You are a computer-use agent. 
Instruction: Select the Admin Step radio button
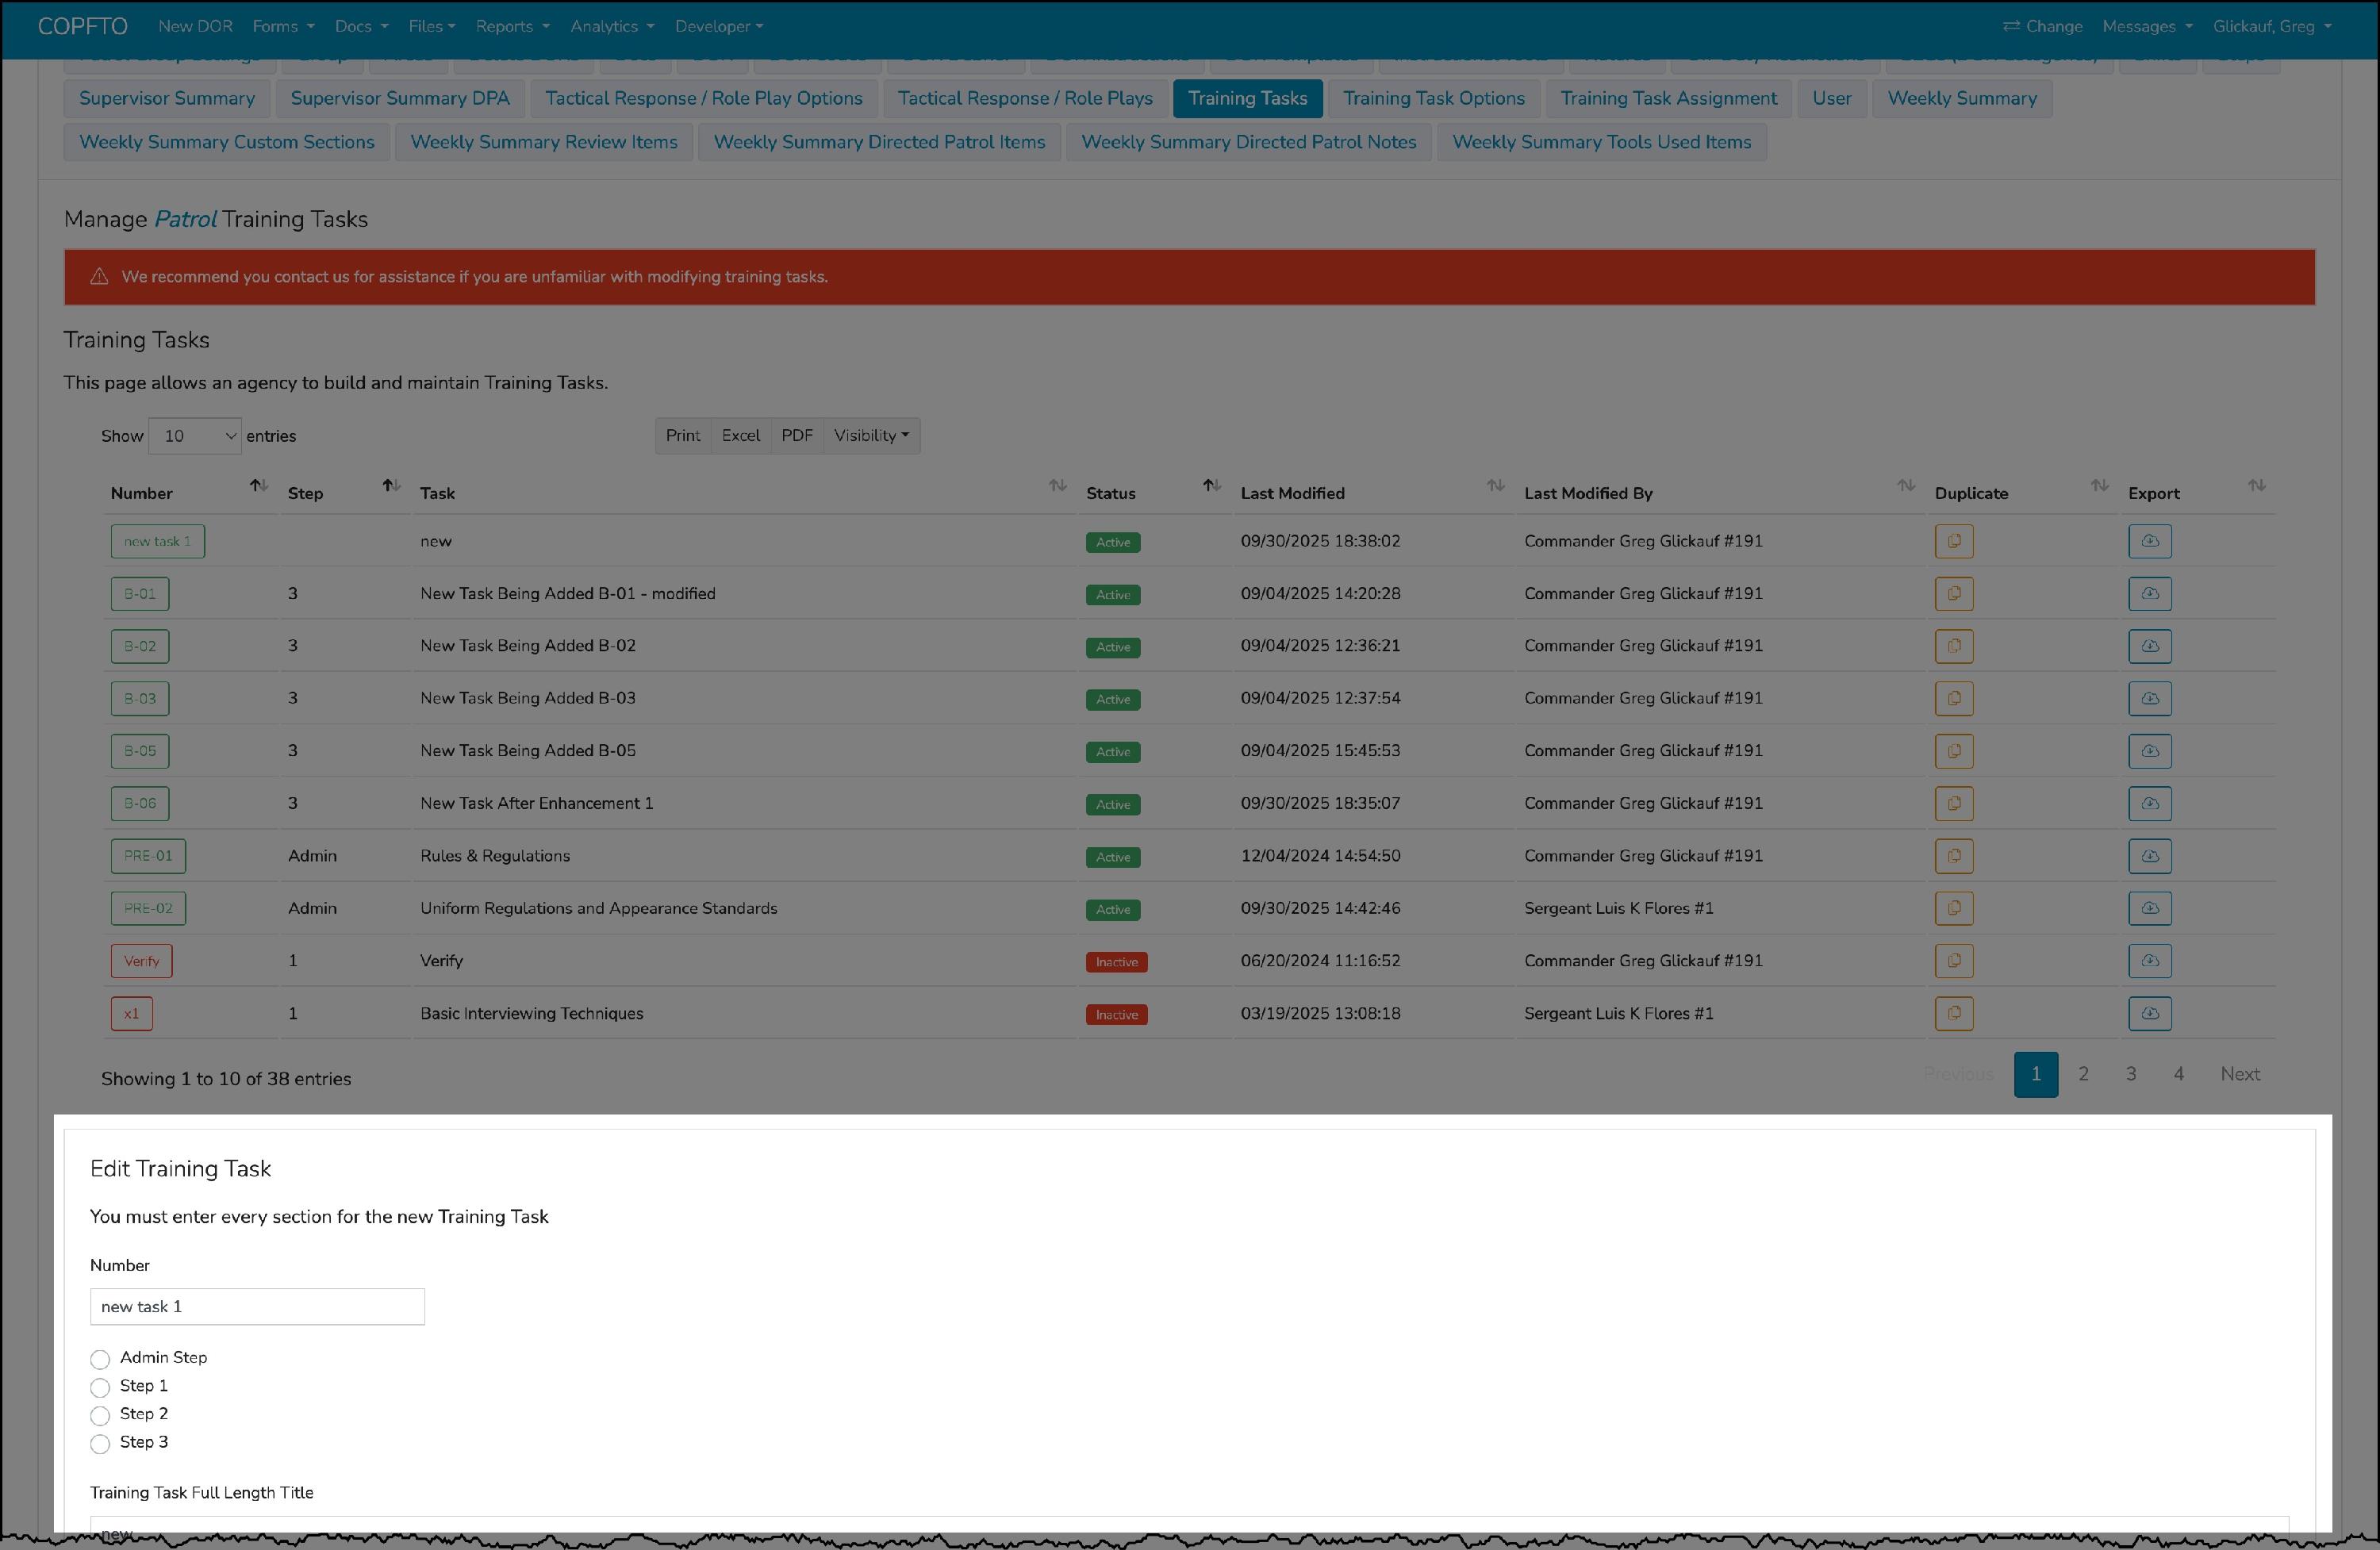point(100,1359)
